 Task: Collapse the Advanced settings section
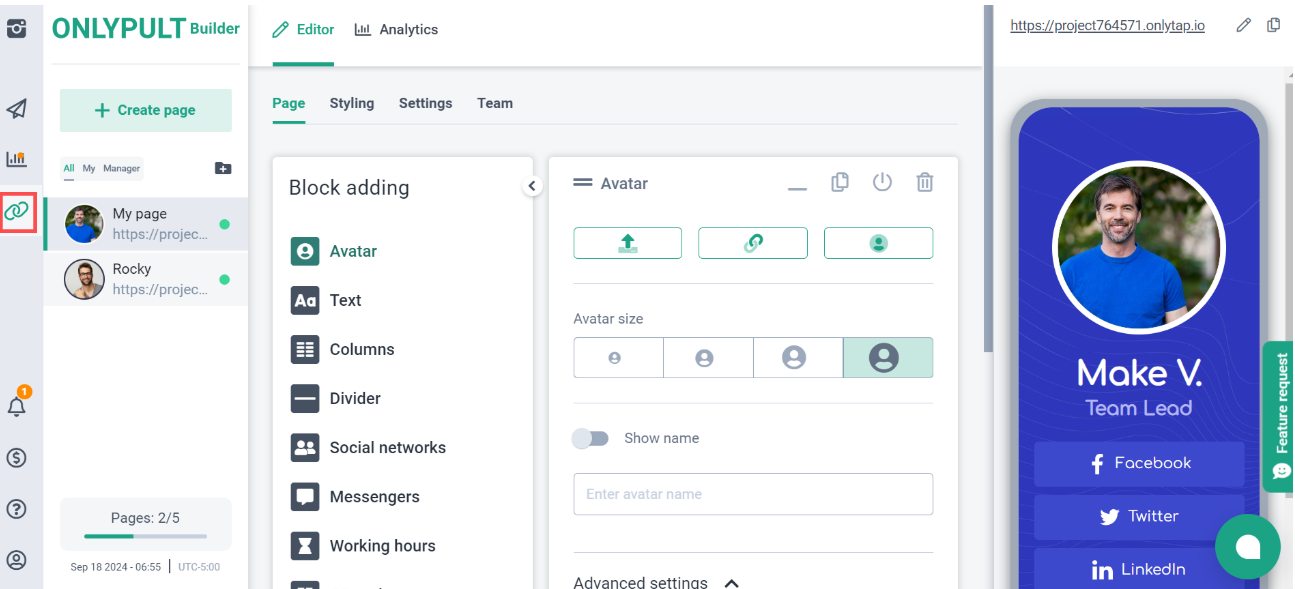732,582
